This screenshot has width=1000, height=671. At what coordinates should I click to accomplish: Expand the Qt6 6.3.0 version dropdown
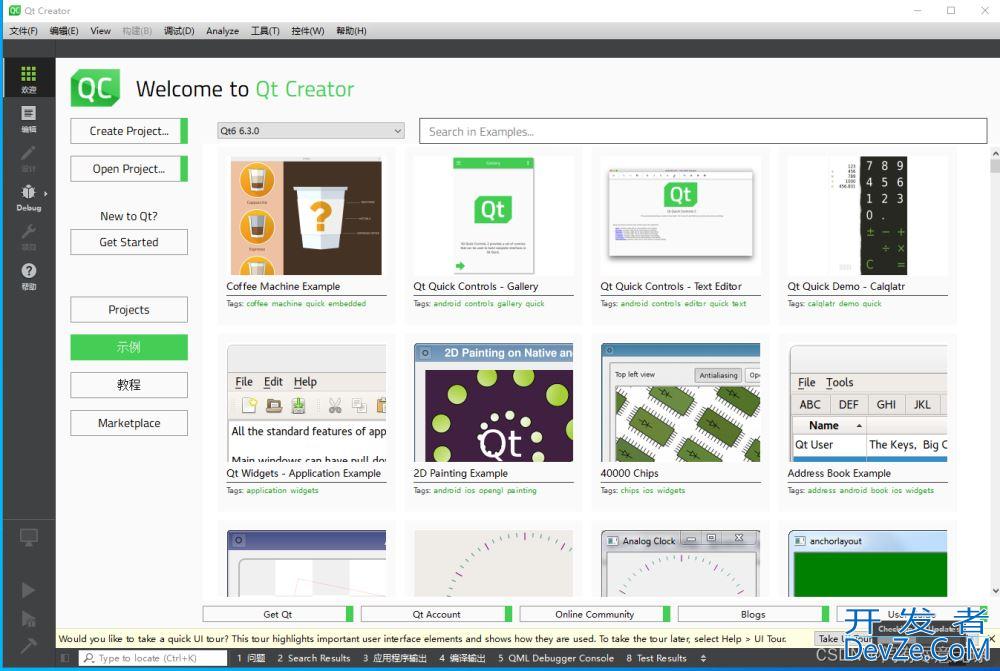pos(311,131)
